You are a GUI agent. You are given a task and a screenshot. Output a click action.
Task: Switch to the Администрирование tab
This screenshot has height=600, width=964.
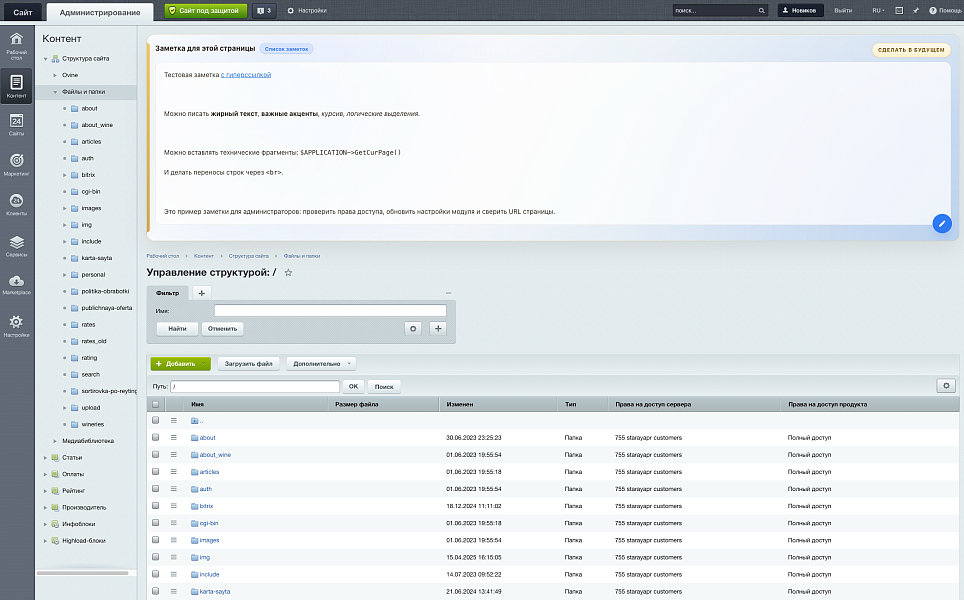point(100,12)
